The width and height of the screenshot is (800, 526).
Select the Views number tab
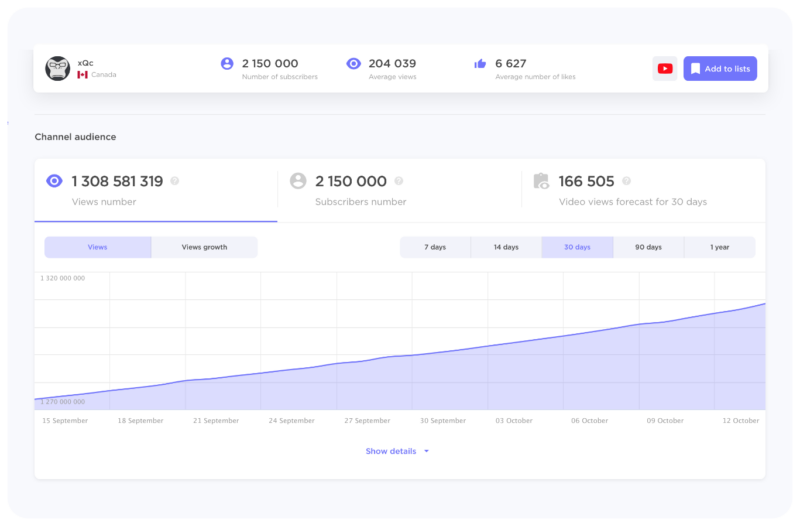pyautogui.click(x=156, y=190)
